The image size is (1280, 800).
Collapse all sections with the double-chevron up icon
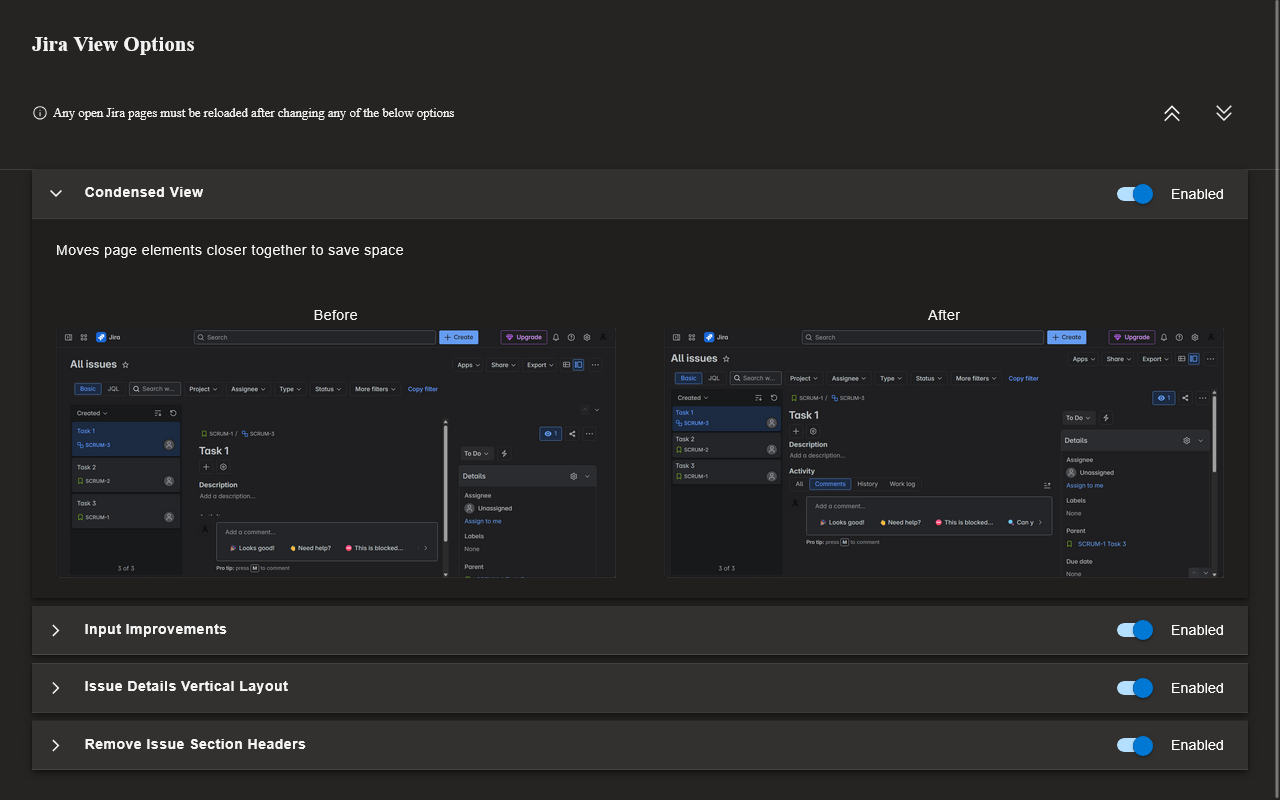[x=1171, y=113]
